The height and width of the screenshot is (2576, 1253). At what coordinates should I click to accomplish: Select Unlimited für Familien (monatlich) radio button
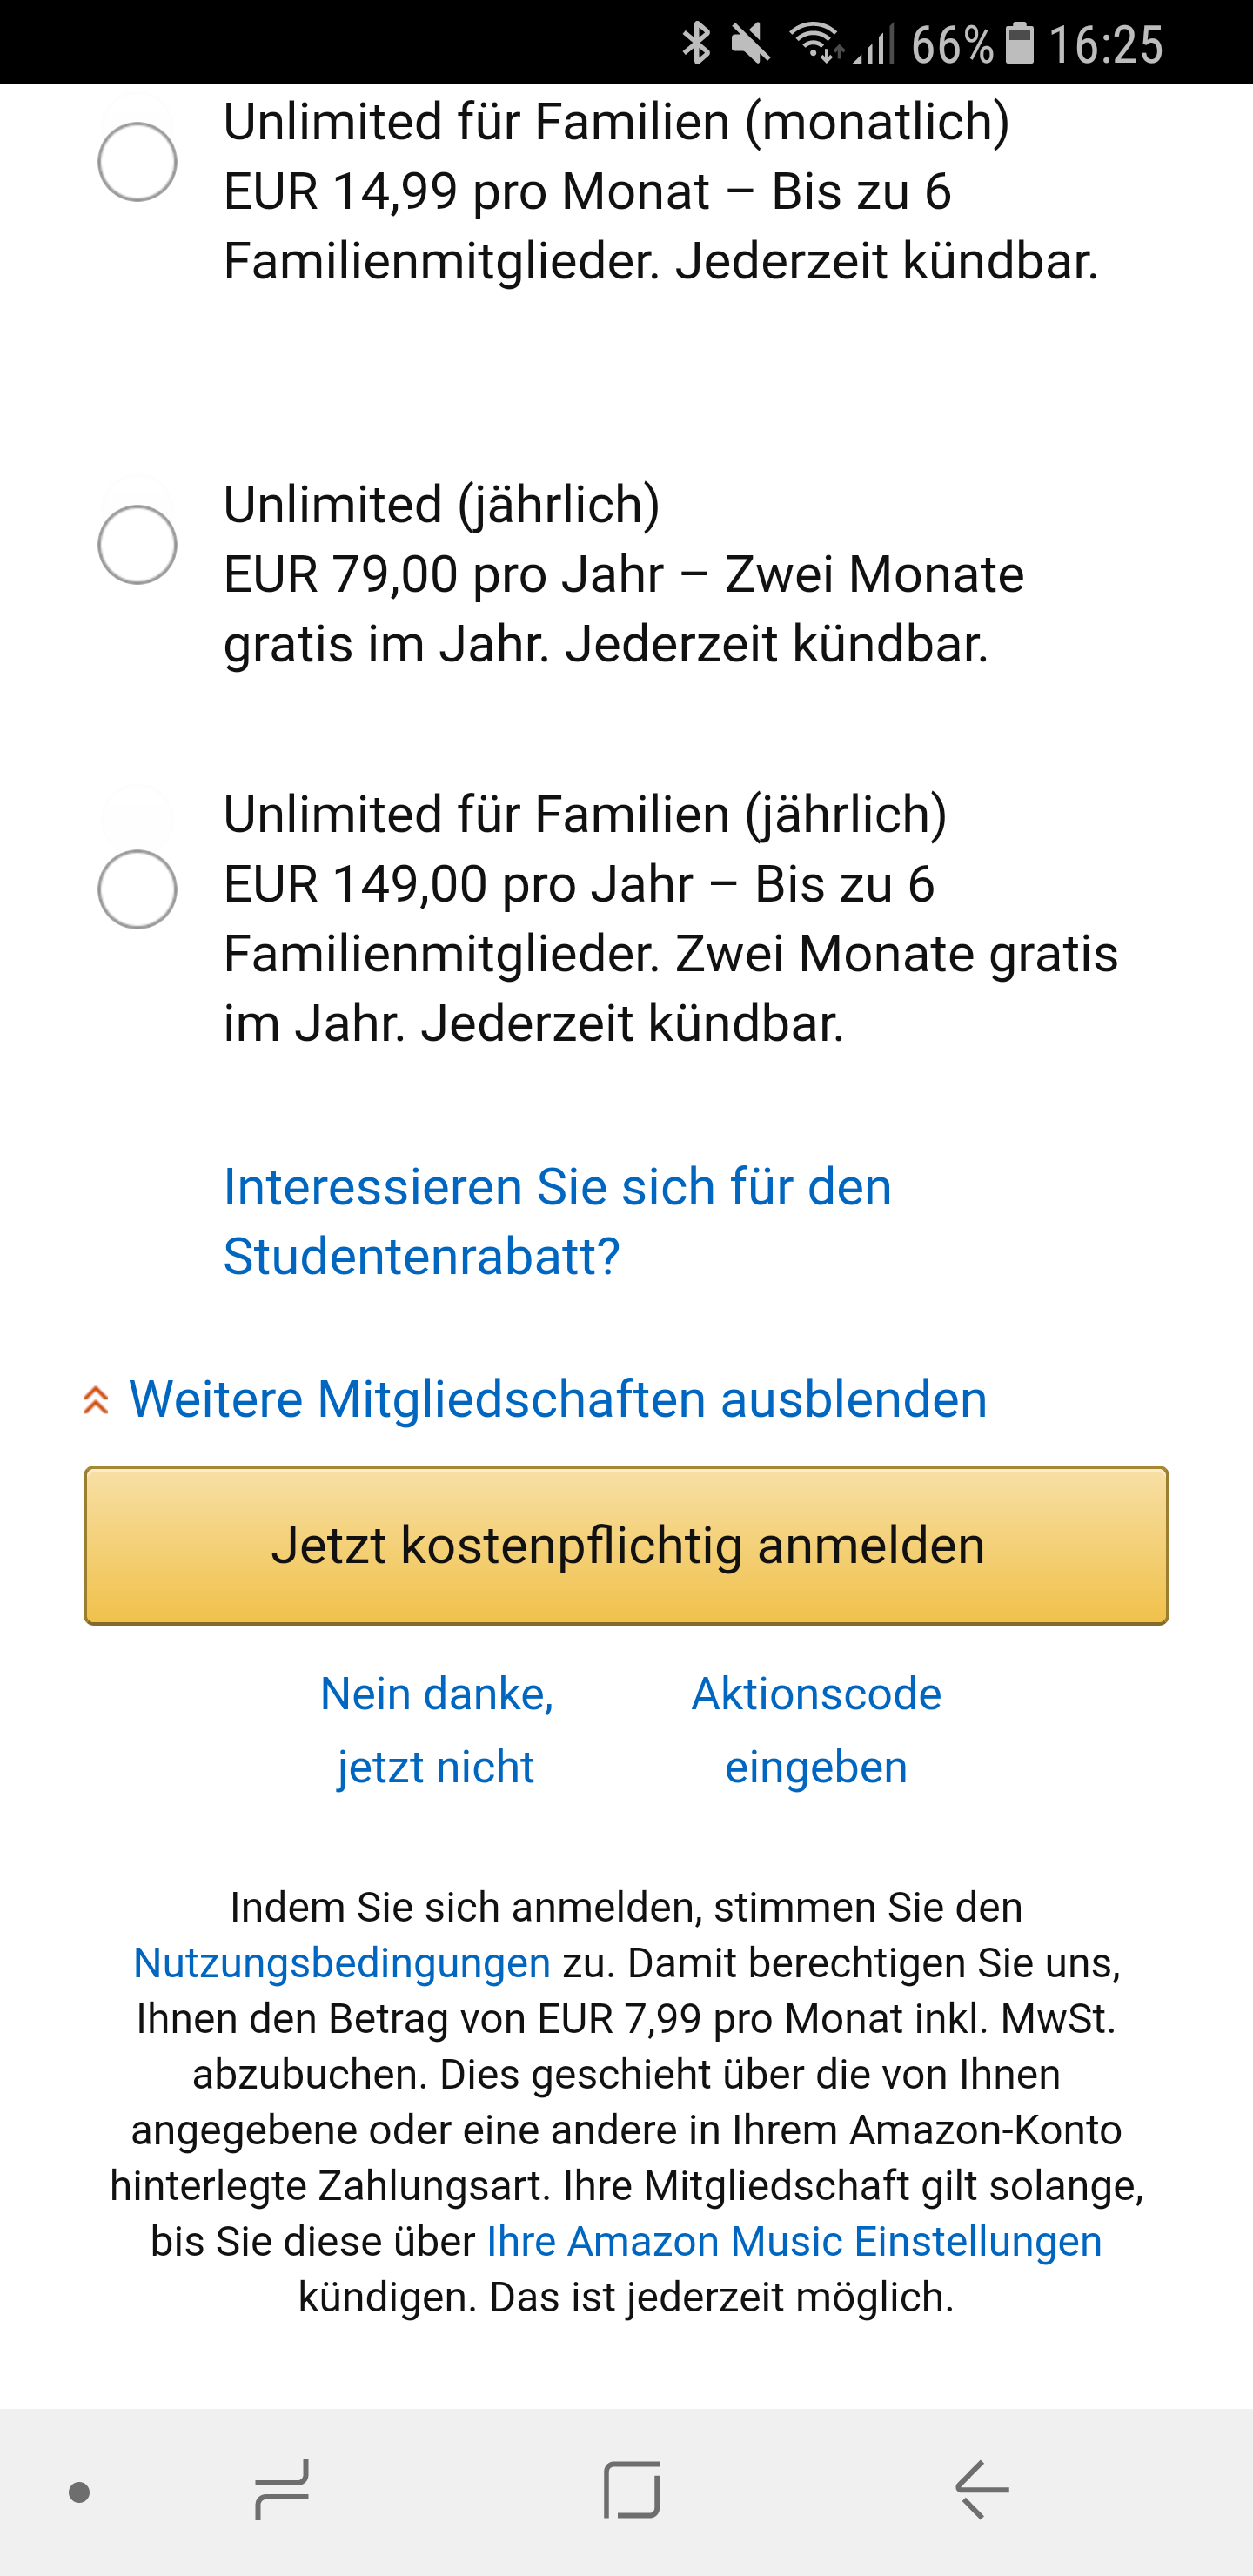point(137,162)
